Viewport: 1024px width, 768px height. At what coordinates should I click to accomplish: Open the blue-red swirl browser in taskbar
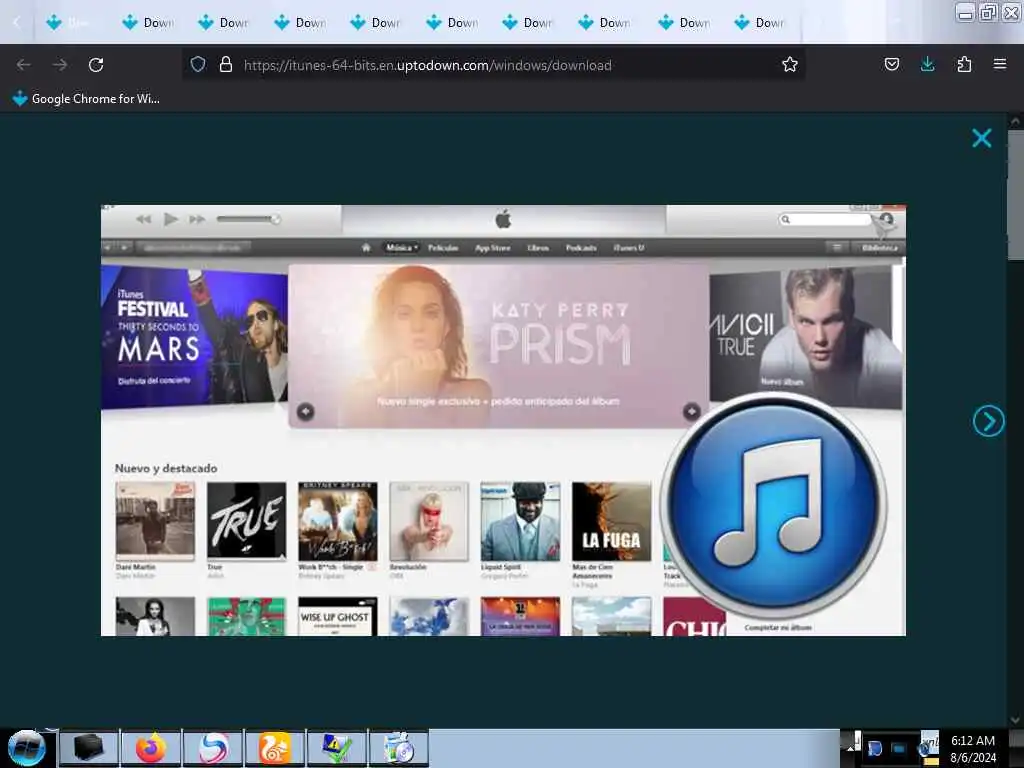(x=213, y=748)
